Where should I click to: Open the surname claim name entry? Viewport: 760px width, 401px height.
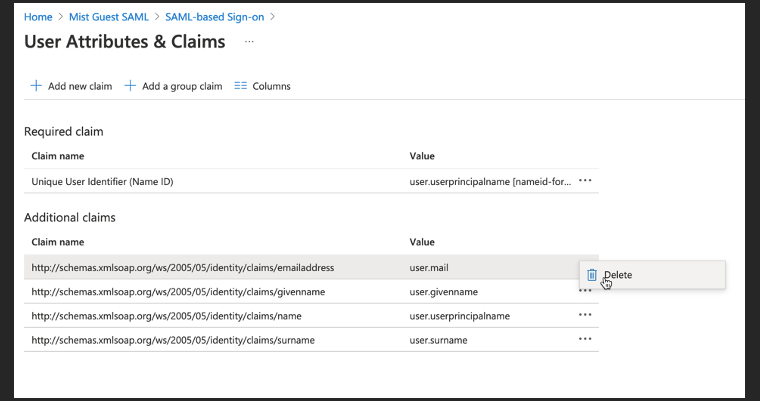(173, 339)
